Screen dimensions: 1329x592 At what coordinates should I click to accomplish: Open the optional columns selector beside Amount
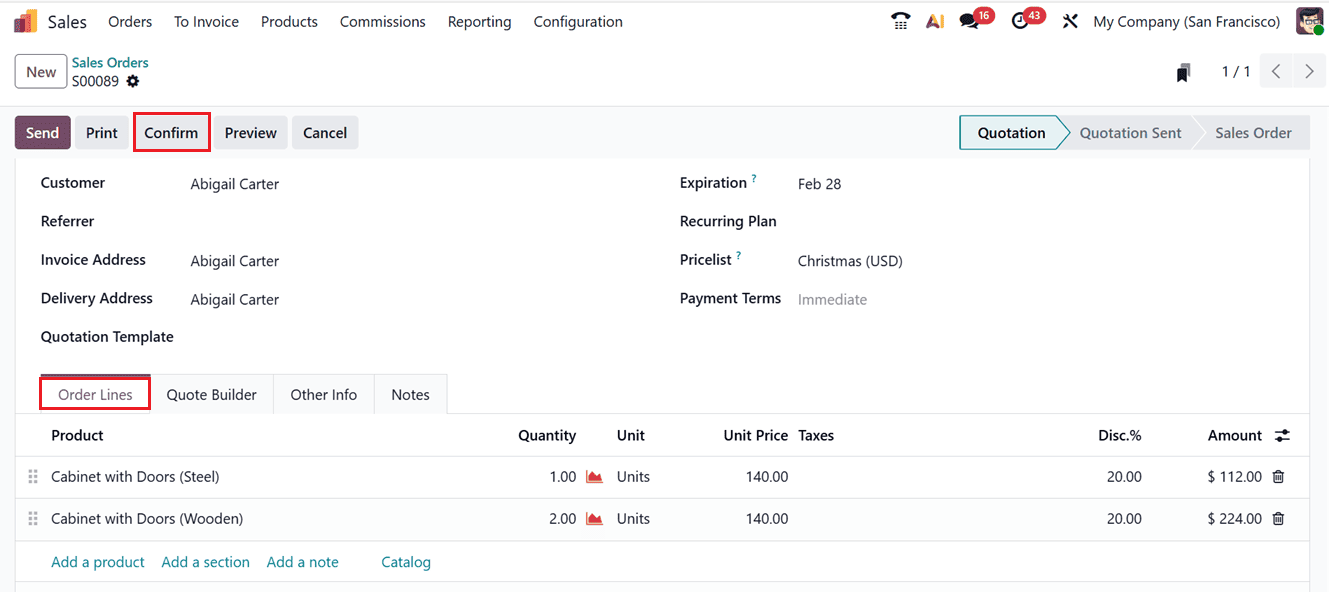click(1283, 435)
